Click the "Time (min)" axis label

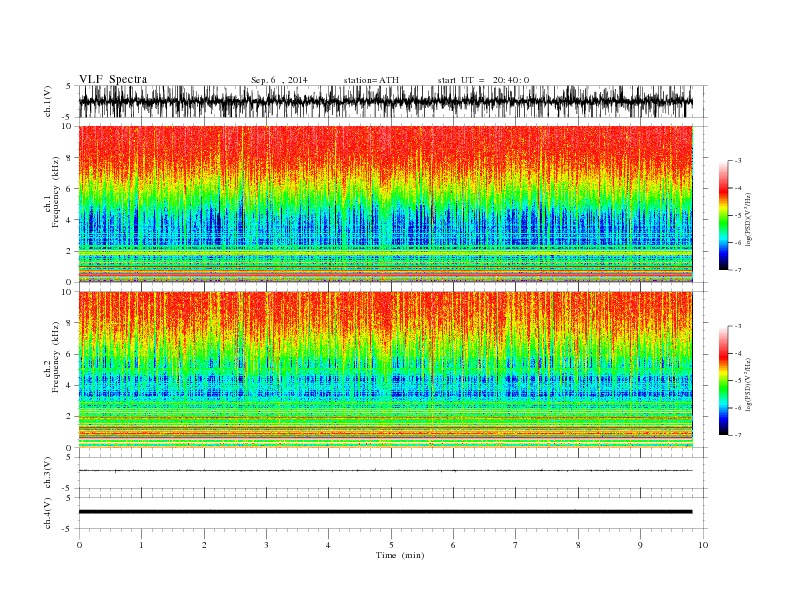(400, 555)
